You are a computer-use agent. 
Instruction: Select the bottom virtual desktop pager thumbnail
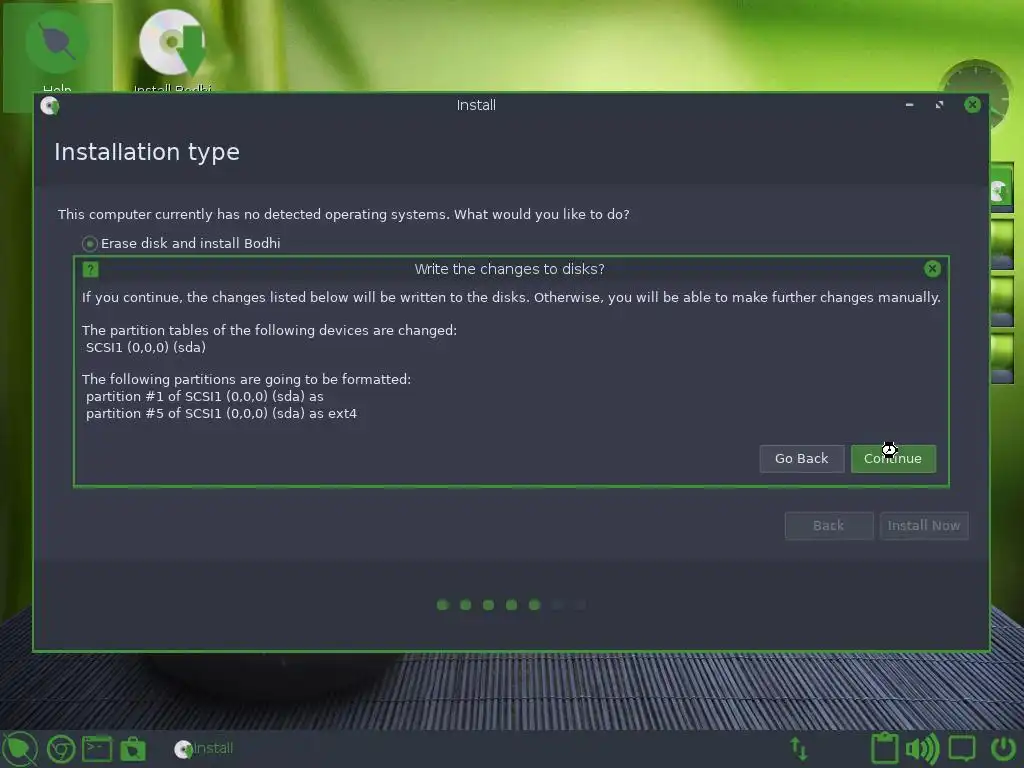[1002, 357]
